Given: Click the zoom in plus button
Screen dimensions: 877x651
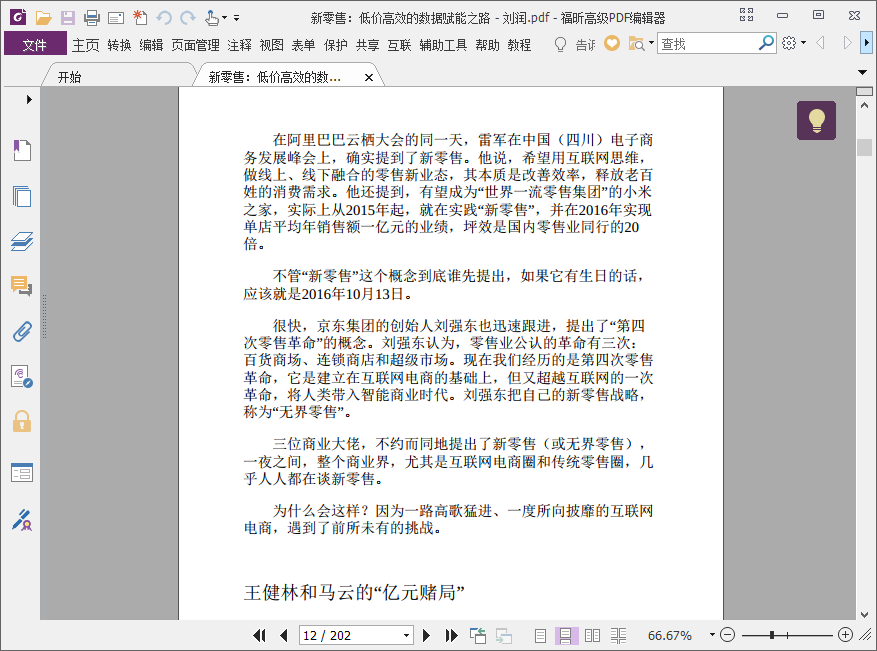Looking at the screenshot, I should click(846, 635).
